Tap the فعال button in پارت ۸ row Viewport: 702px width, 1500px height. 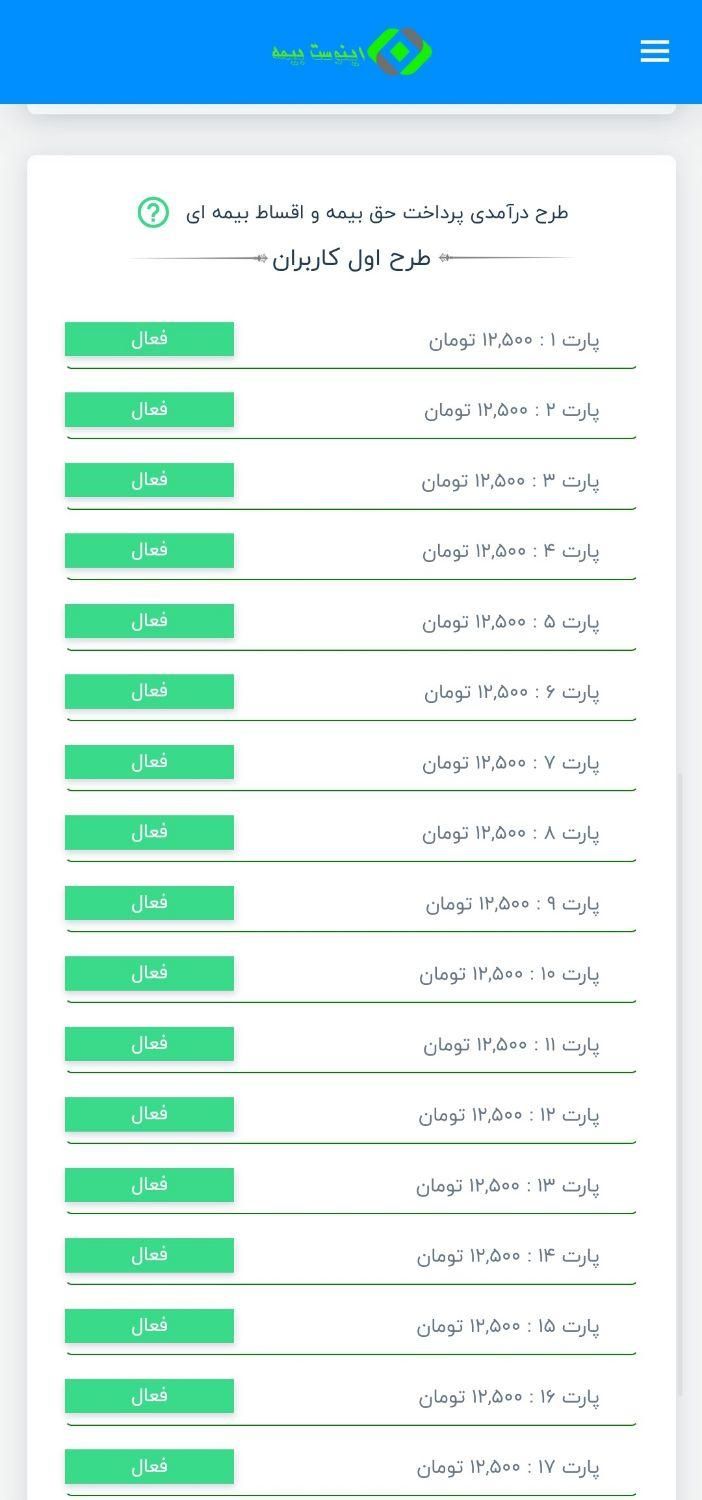[x=149, y=832]
